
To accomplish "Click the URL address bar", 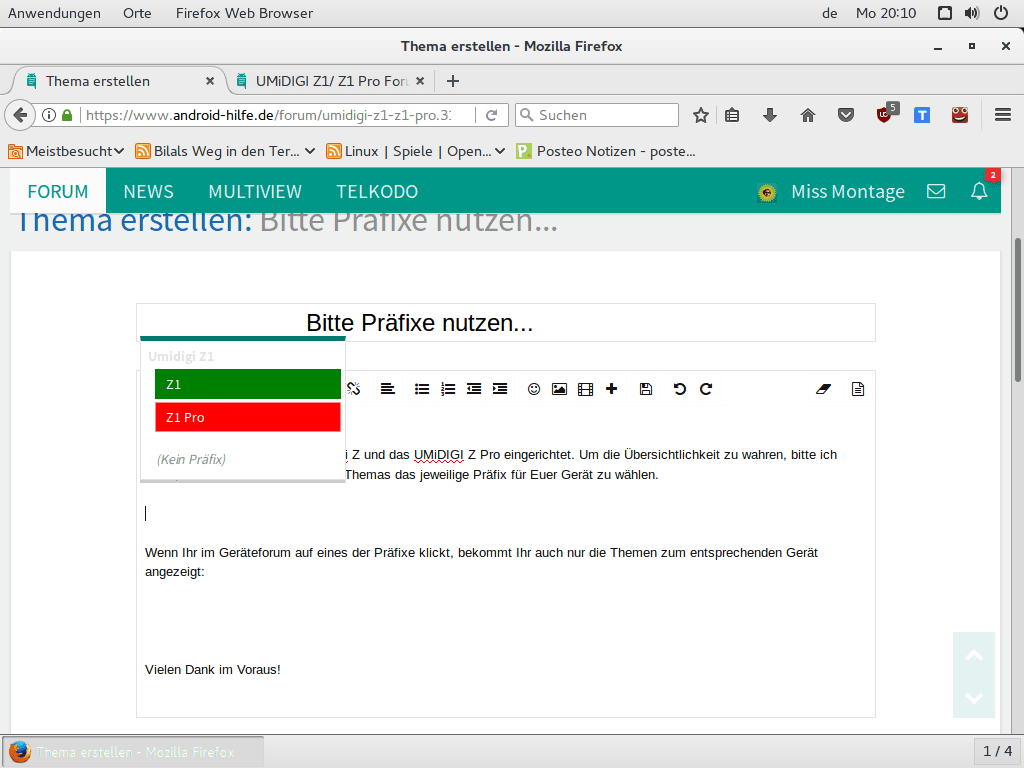I will click(268, 116).
